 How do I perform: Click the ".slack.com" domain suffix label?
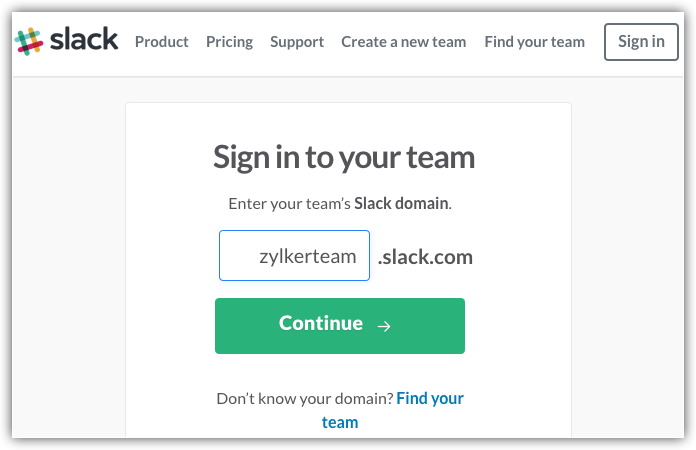[x=425, y=257]
